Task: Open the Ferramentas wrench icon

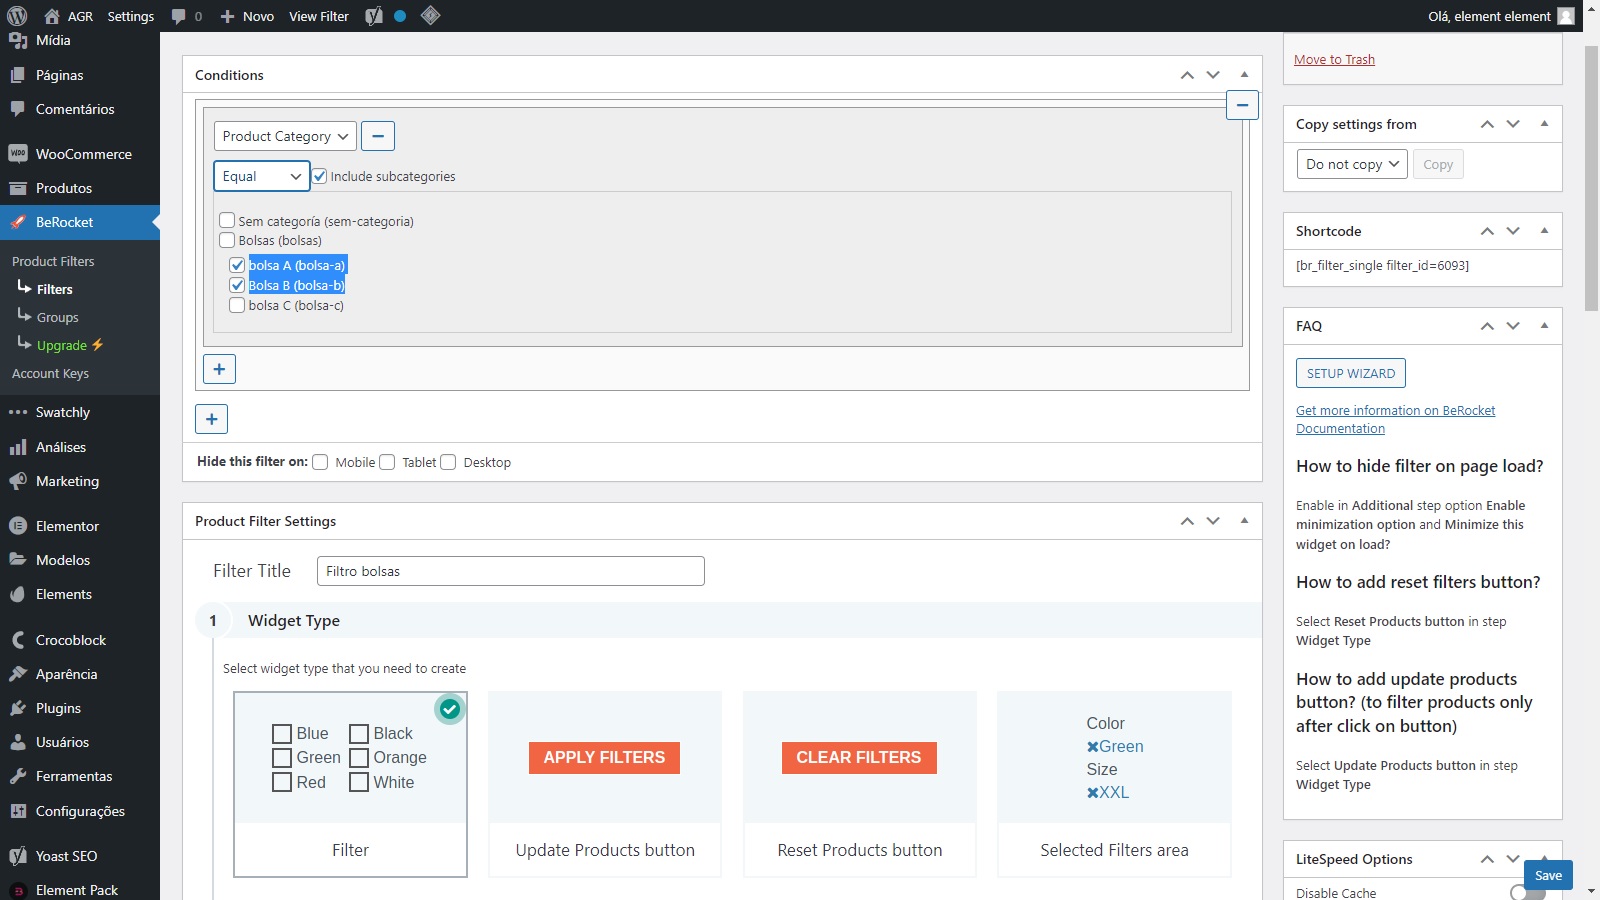Action: [x=17, y=776]
